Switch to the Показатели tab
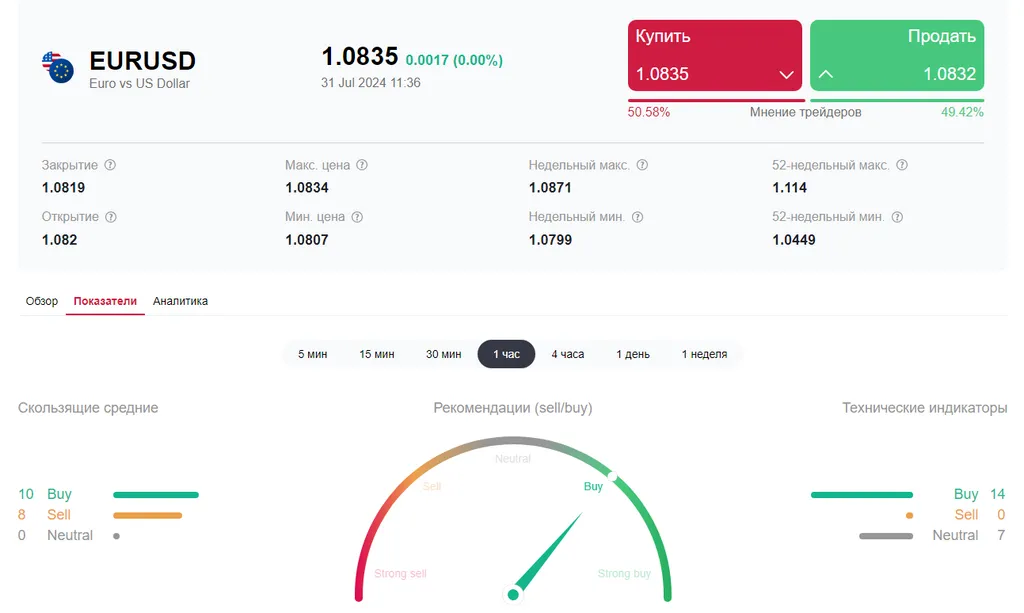This screenshot has width=1024, height=613. pyautogui.click(x=105, y=301)
